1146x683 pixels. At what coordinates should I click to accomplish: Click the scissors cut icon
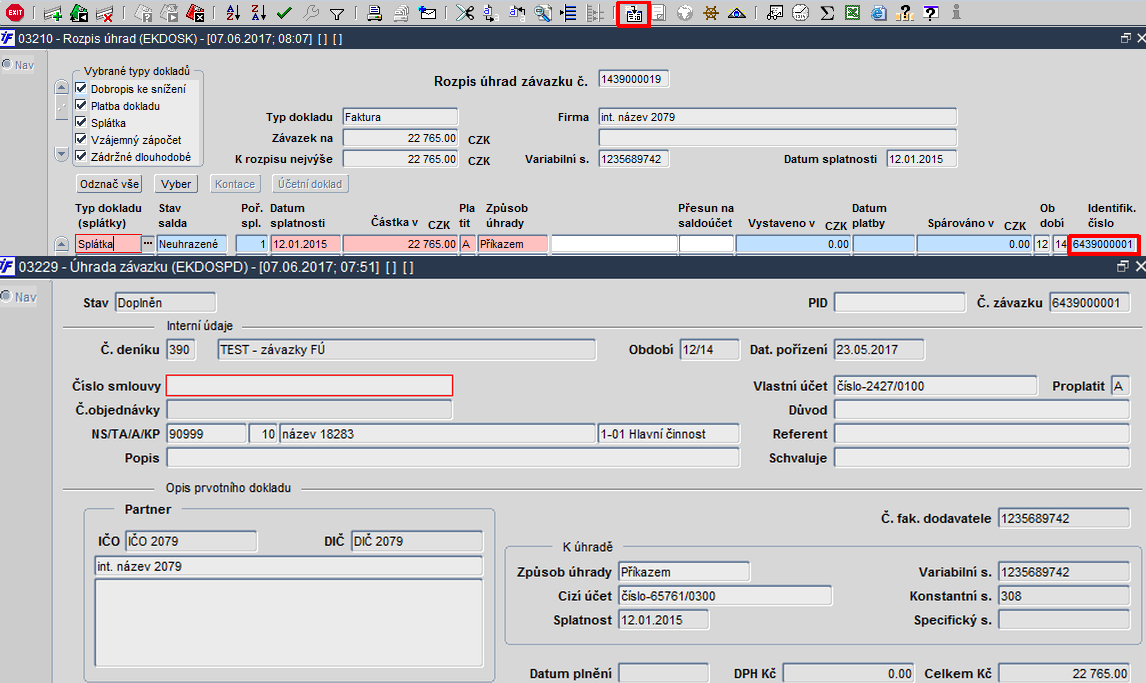465,12
